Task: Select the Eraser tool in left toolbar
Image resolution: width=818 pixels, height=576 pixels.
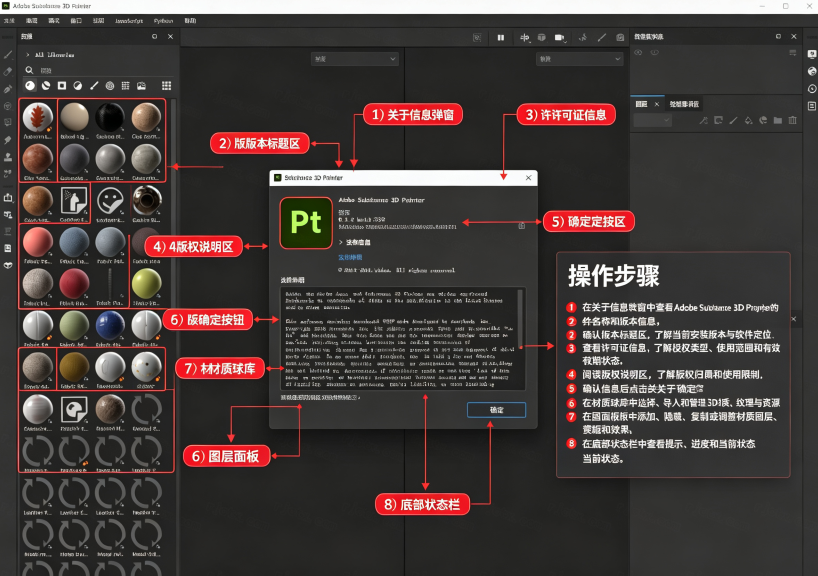Action: click(x=8, y=71)
